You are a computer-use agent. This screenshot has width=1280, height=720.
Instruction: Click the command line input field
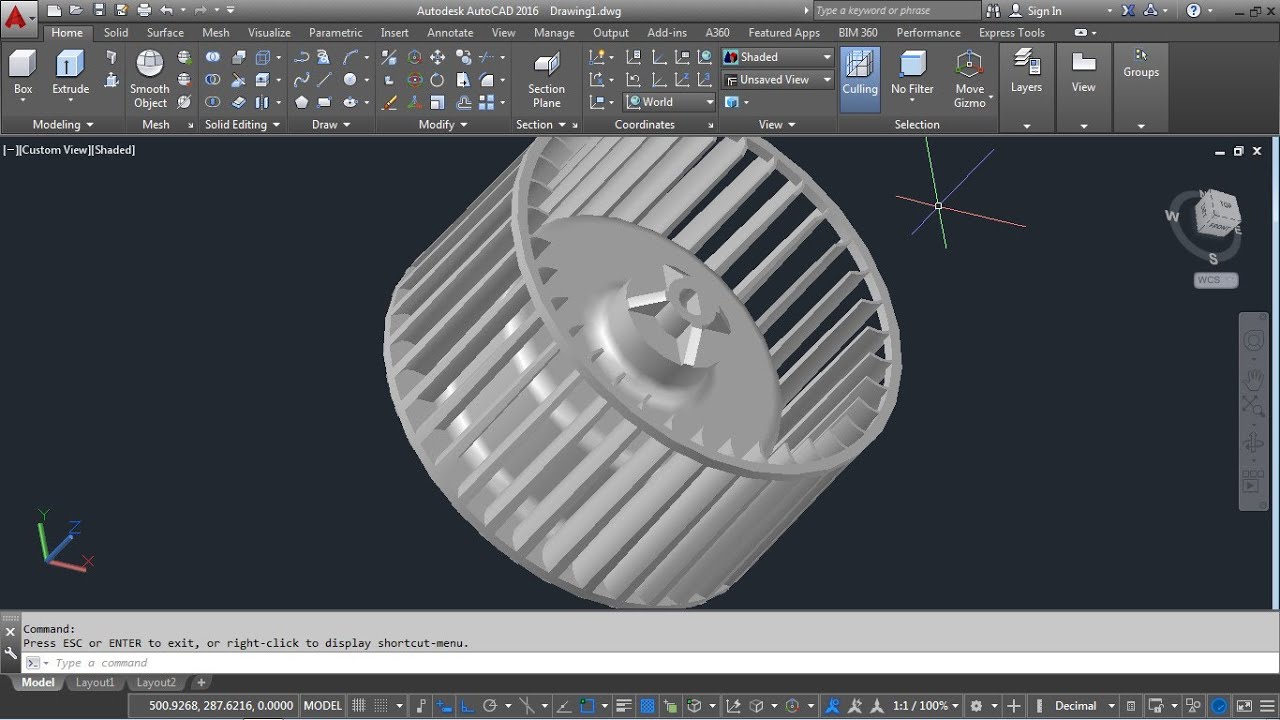(650, 663)
